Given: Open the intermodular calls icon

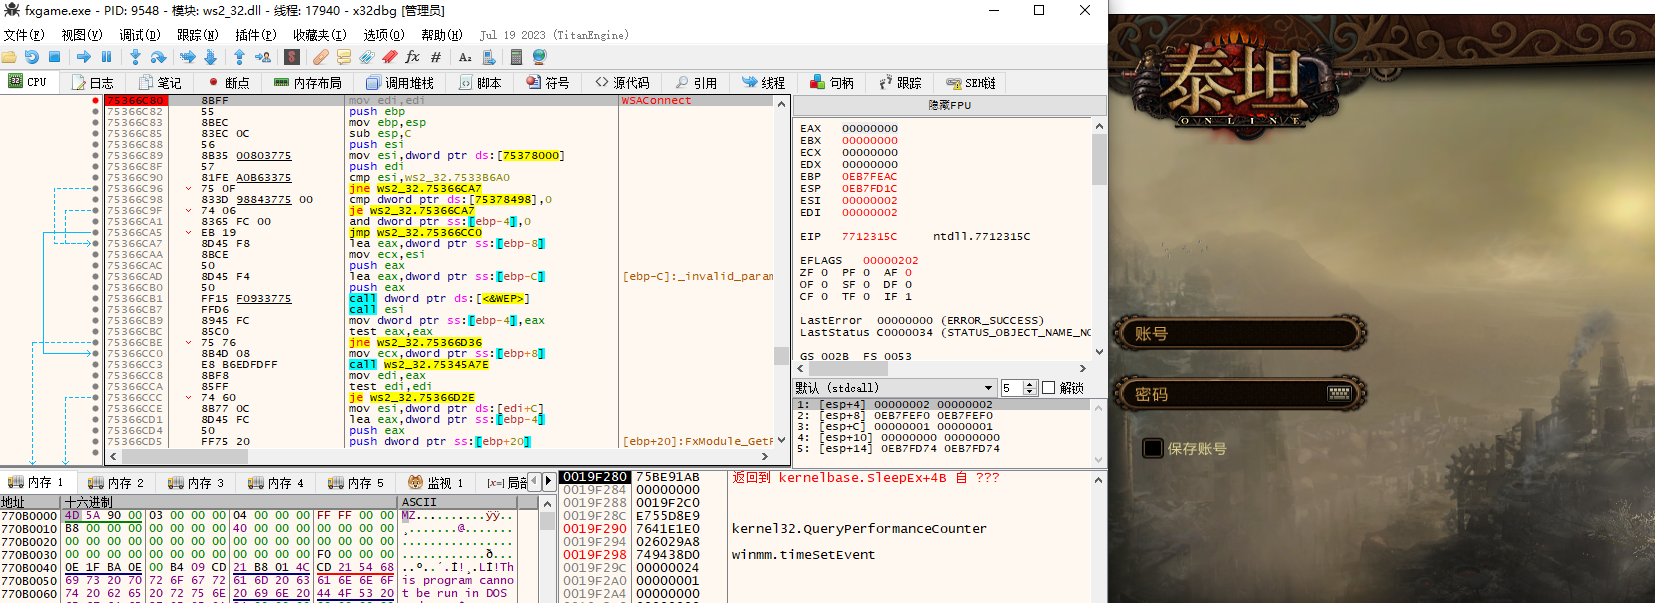Looking at the screenshot, I should click(488, 57).
